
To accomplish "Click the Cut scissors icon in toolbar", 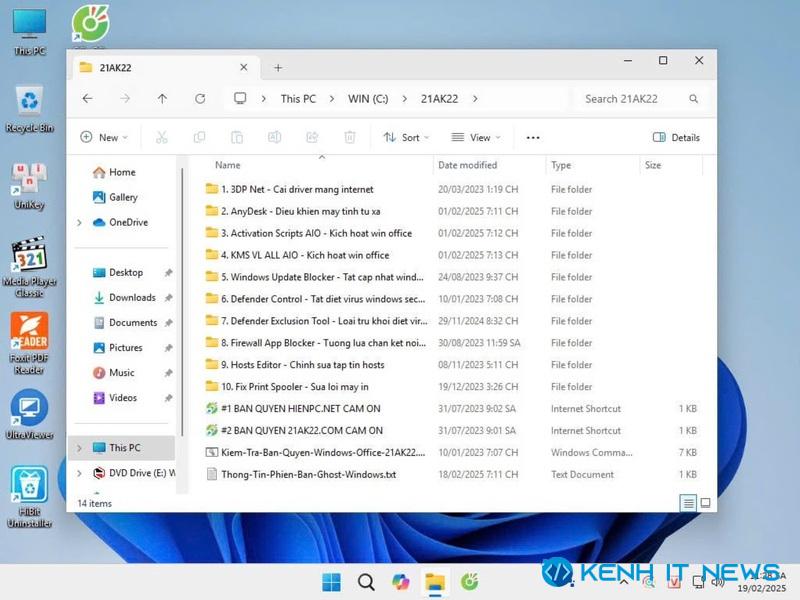I will 162,137.
